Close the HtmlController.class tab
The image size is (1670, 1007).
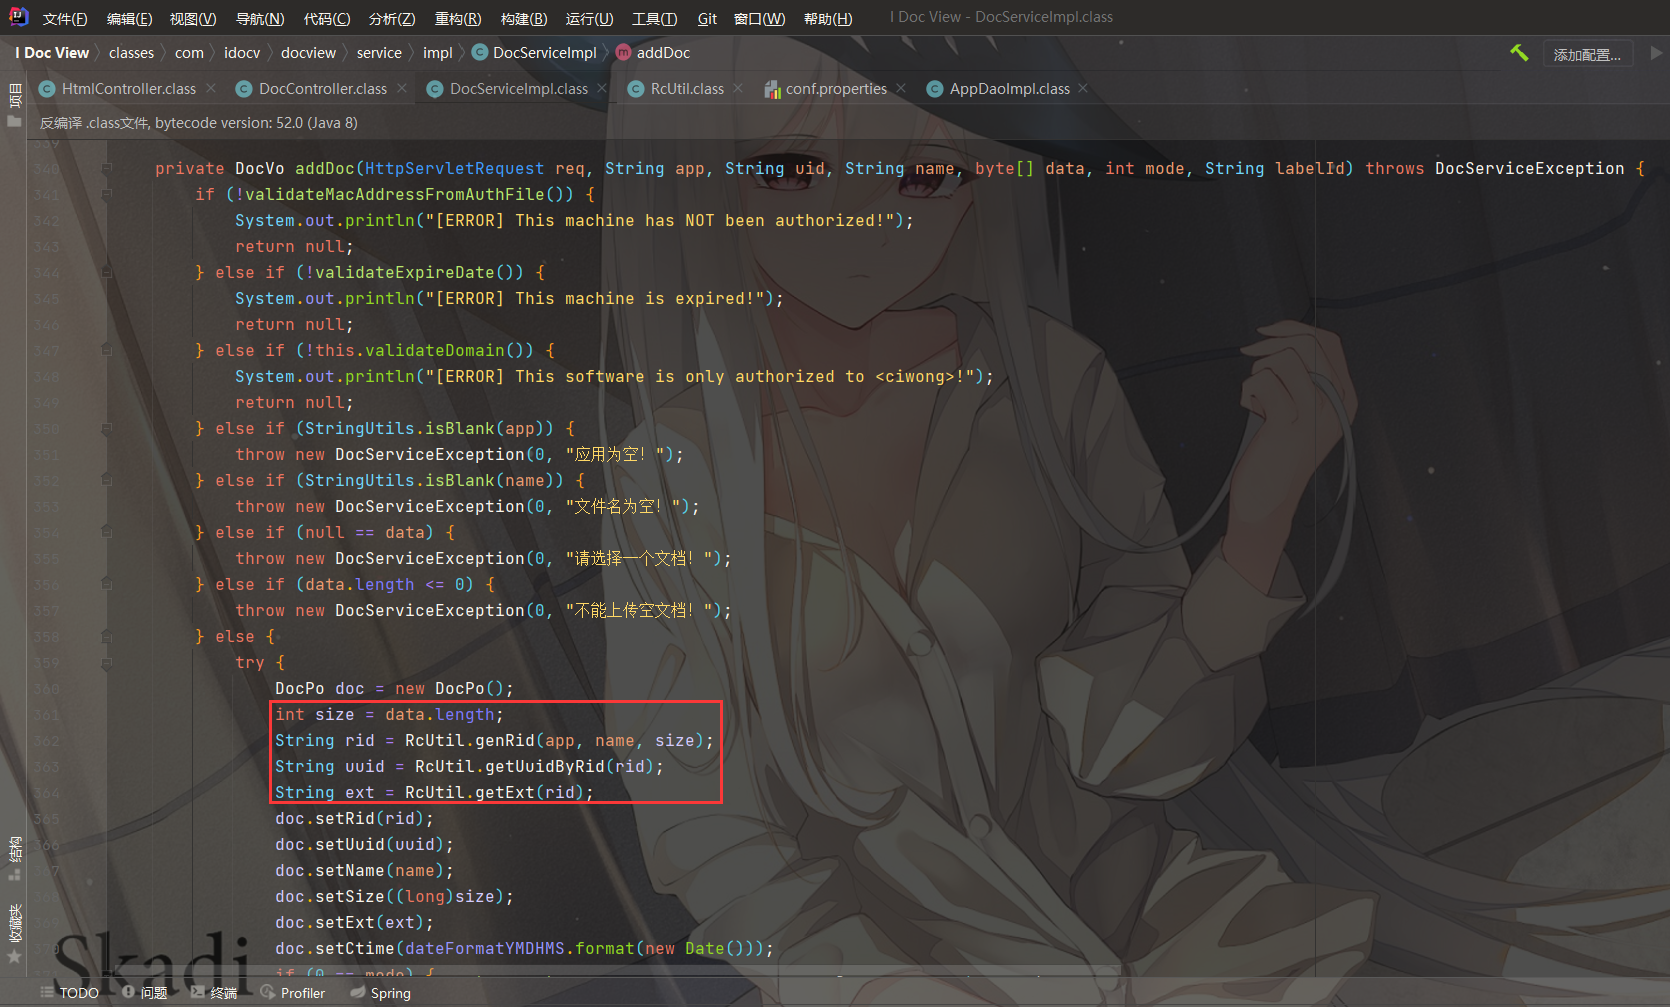(211, 88)
